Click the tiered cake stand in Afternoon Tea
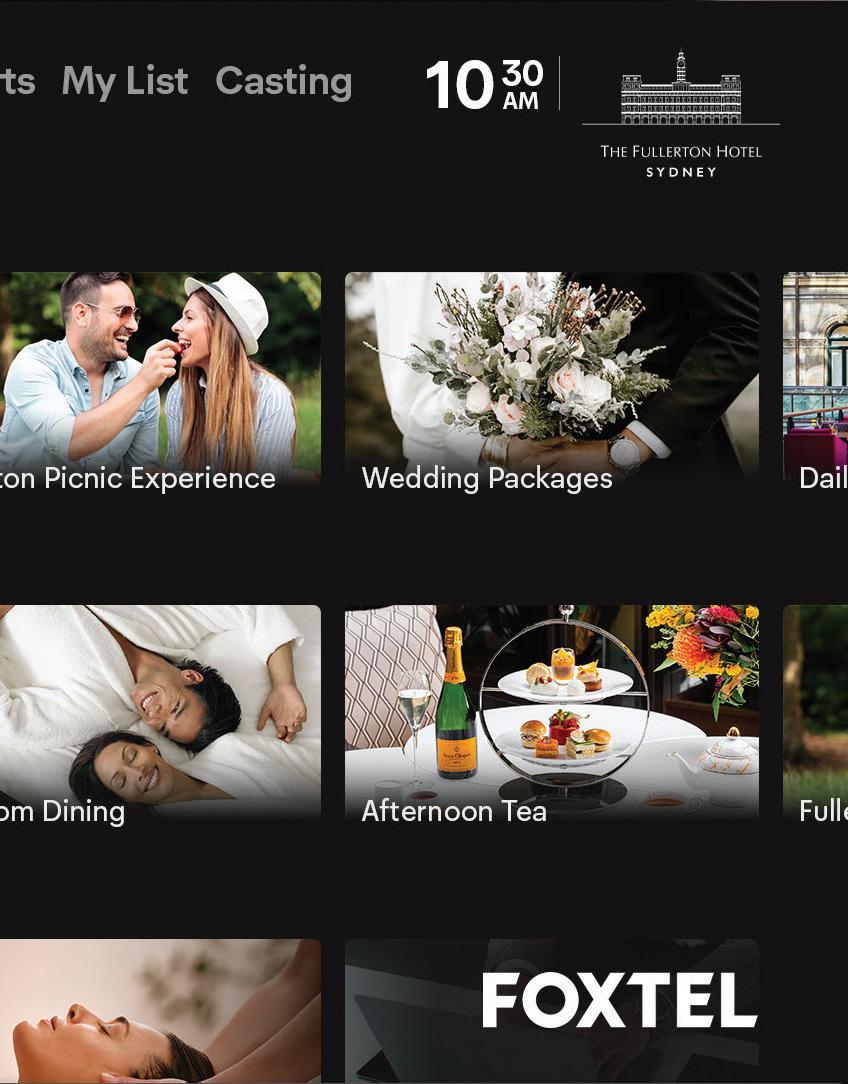Screen dimensions: 848x1084 (x=564, y=698)
